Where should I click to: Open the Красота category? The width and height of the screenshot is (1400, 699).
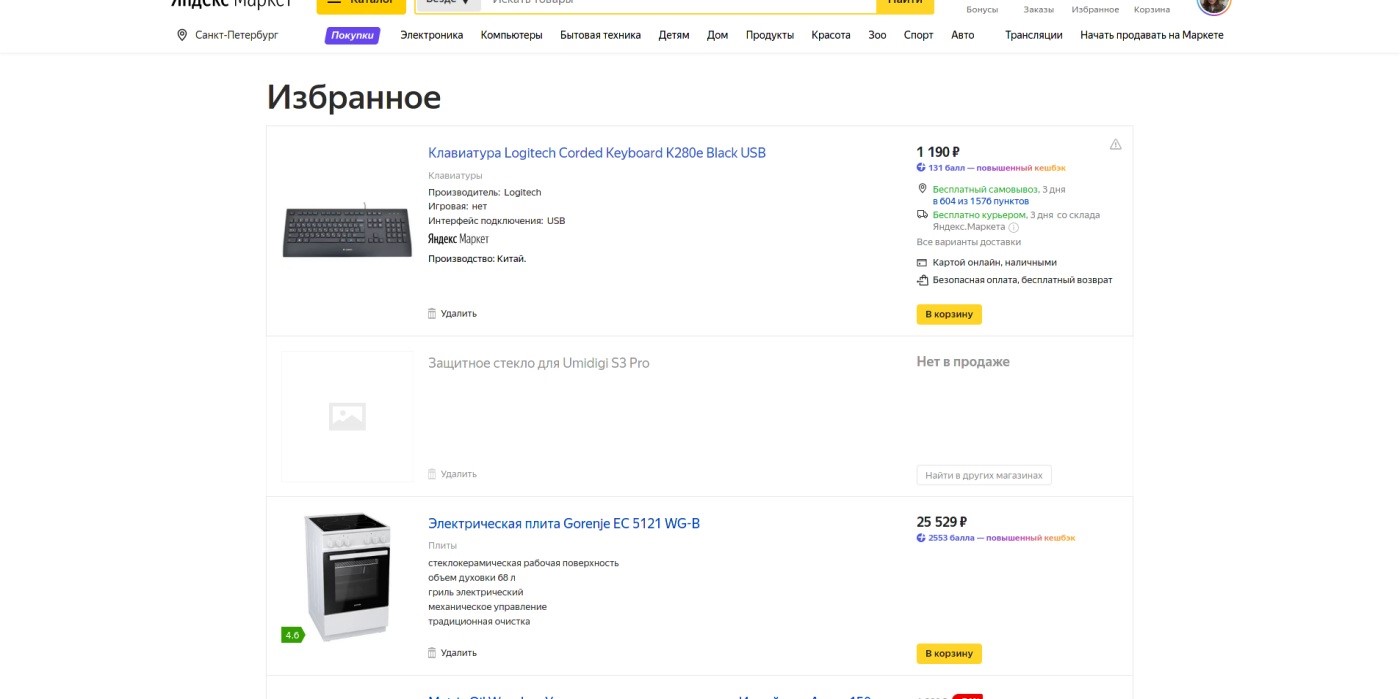click(x=831, y=35)
